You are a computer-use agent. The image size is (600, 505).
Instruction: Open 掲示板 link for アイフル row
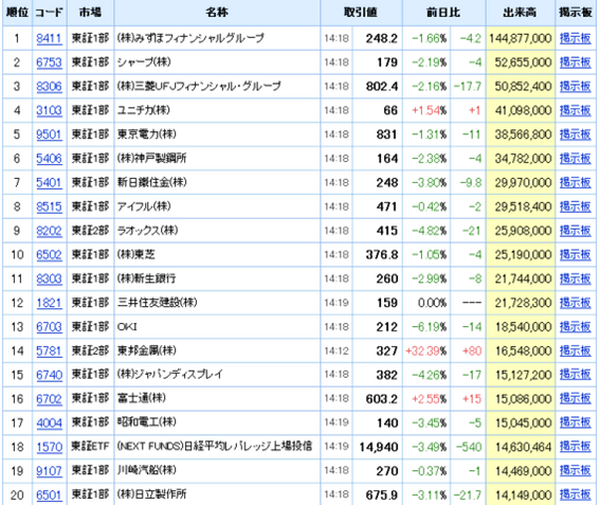click(x=575, y=207)
